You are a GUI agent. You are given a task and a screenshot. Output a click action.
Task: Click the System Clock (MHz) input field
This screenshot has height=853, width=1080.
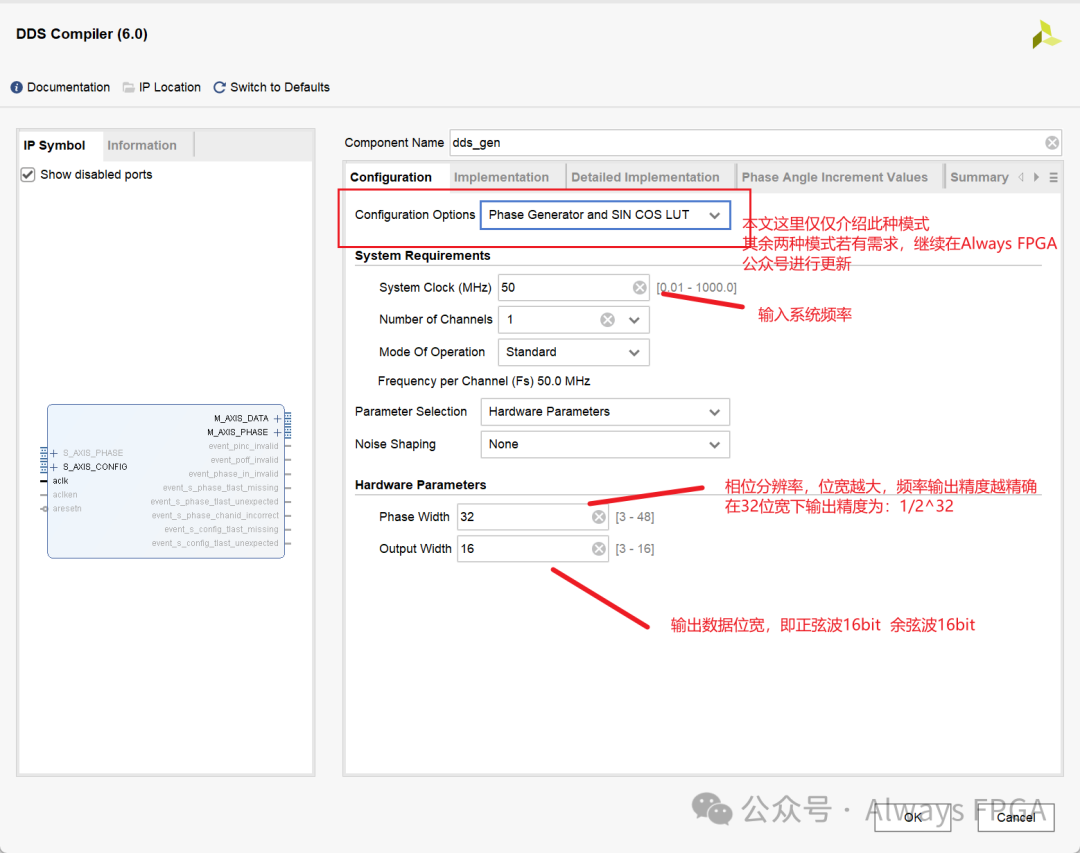coord(573,287)
